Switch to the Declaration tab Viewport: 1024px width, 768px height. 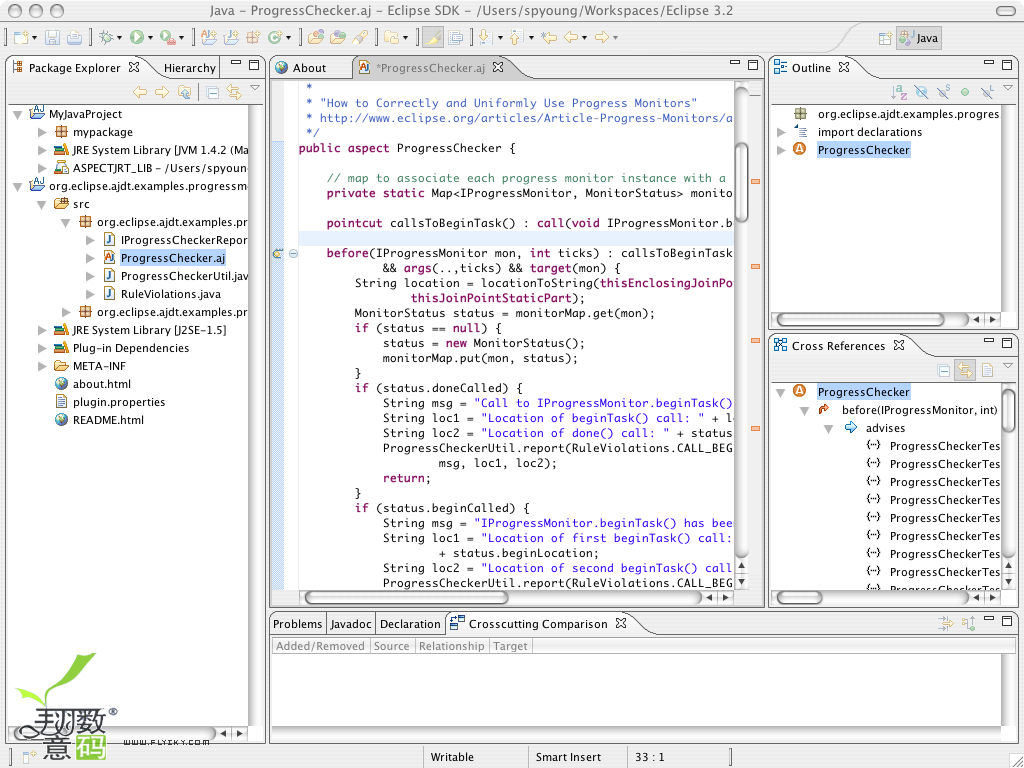[410, 624]
